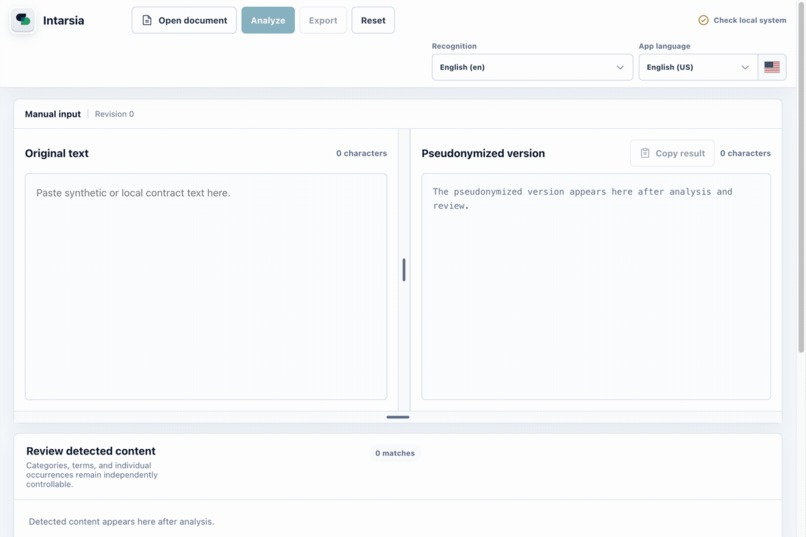Click the Copy result text label
This screenshot has height=537, width=806.
click(680, 153)
